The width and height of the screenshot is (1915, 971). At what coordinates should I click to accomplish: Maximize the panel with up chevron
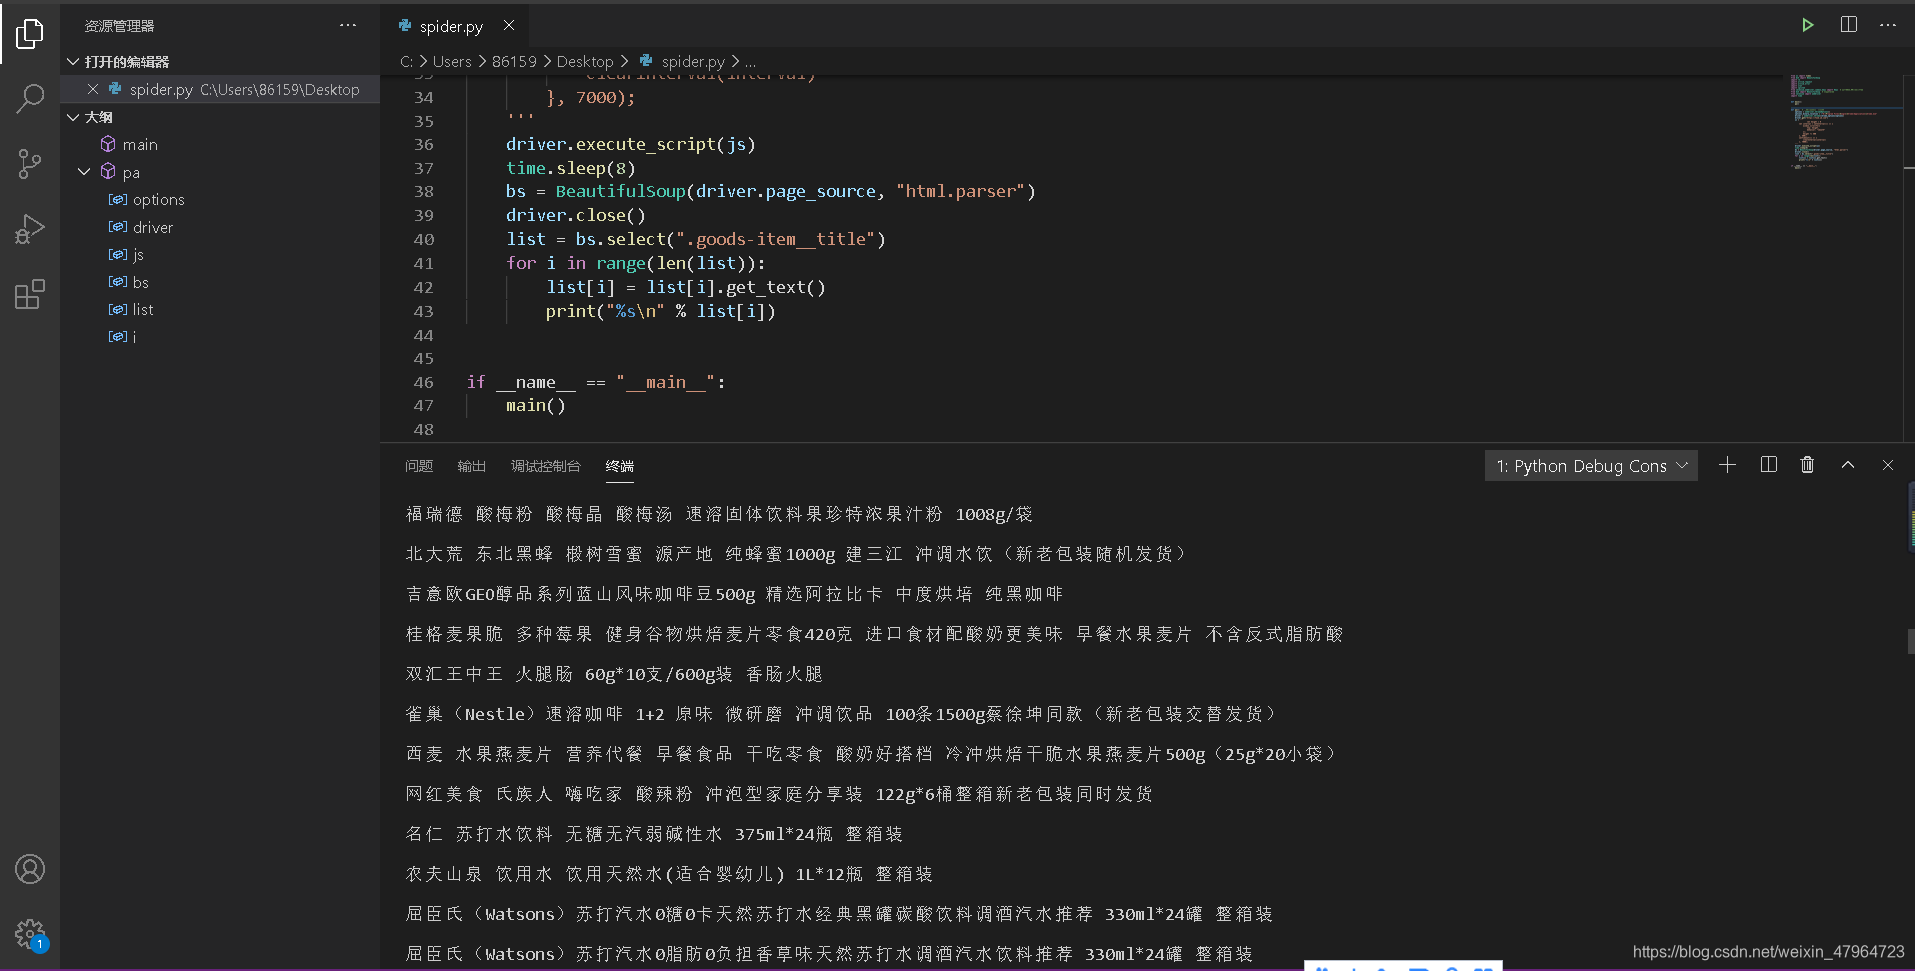coord(1848,465)
